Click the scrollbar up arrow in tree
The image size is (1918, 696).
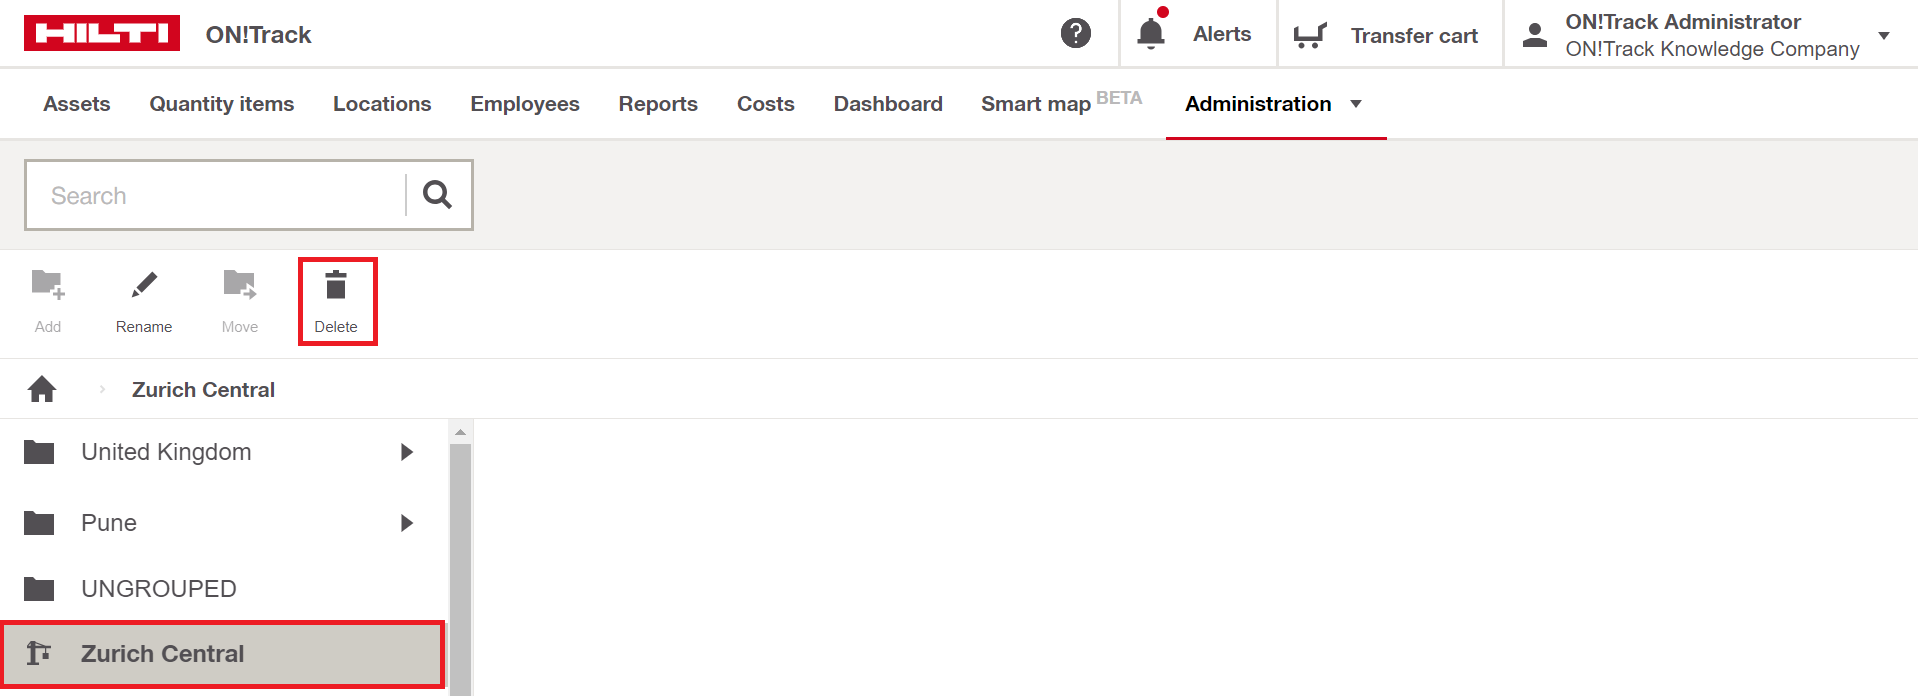pos(460,432)
